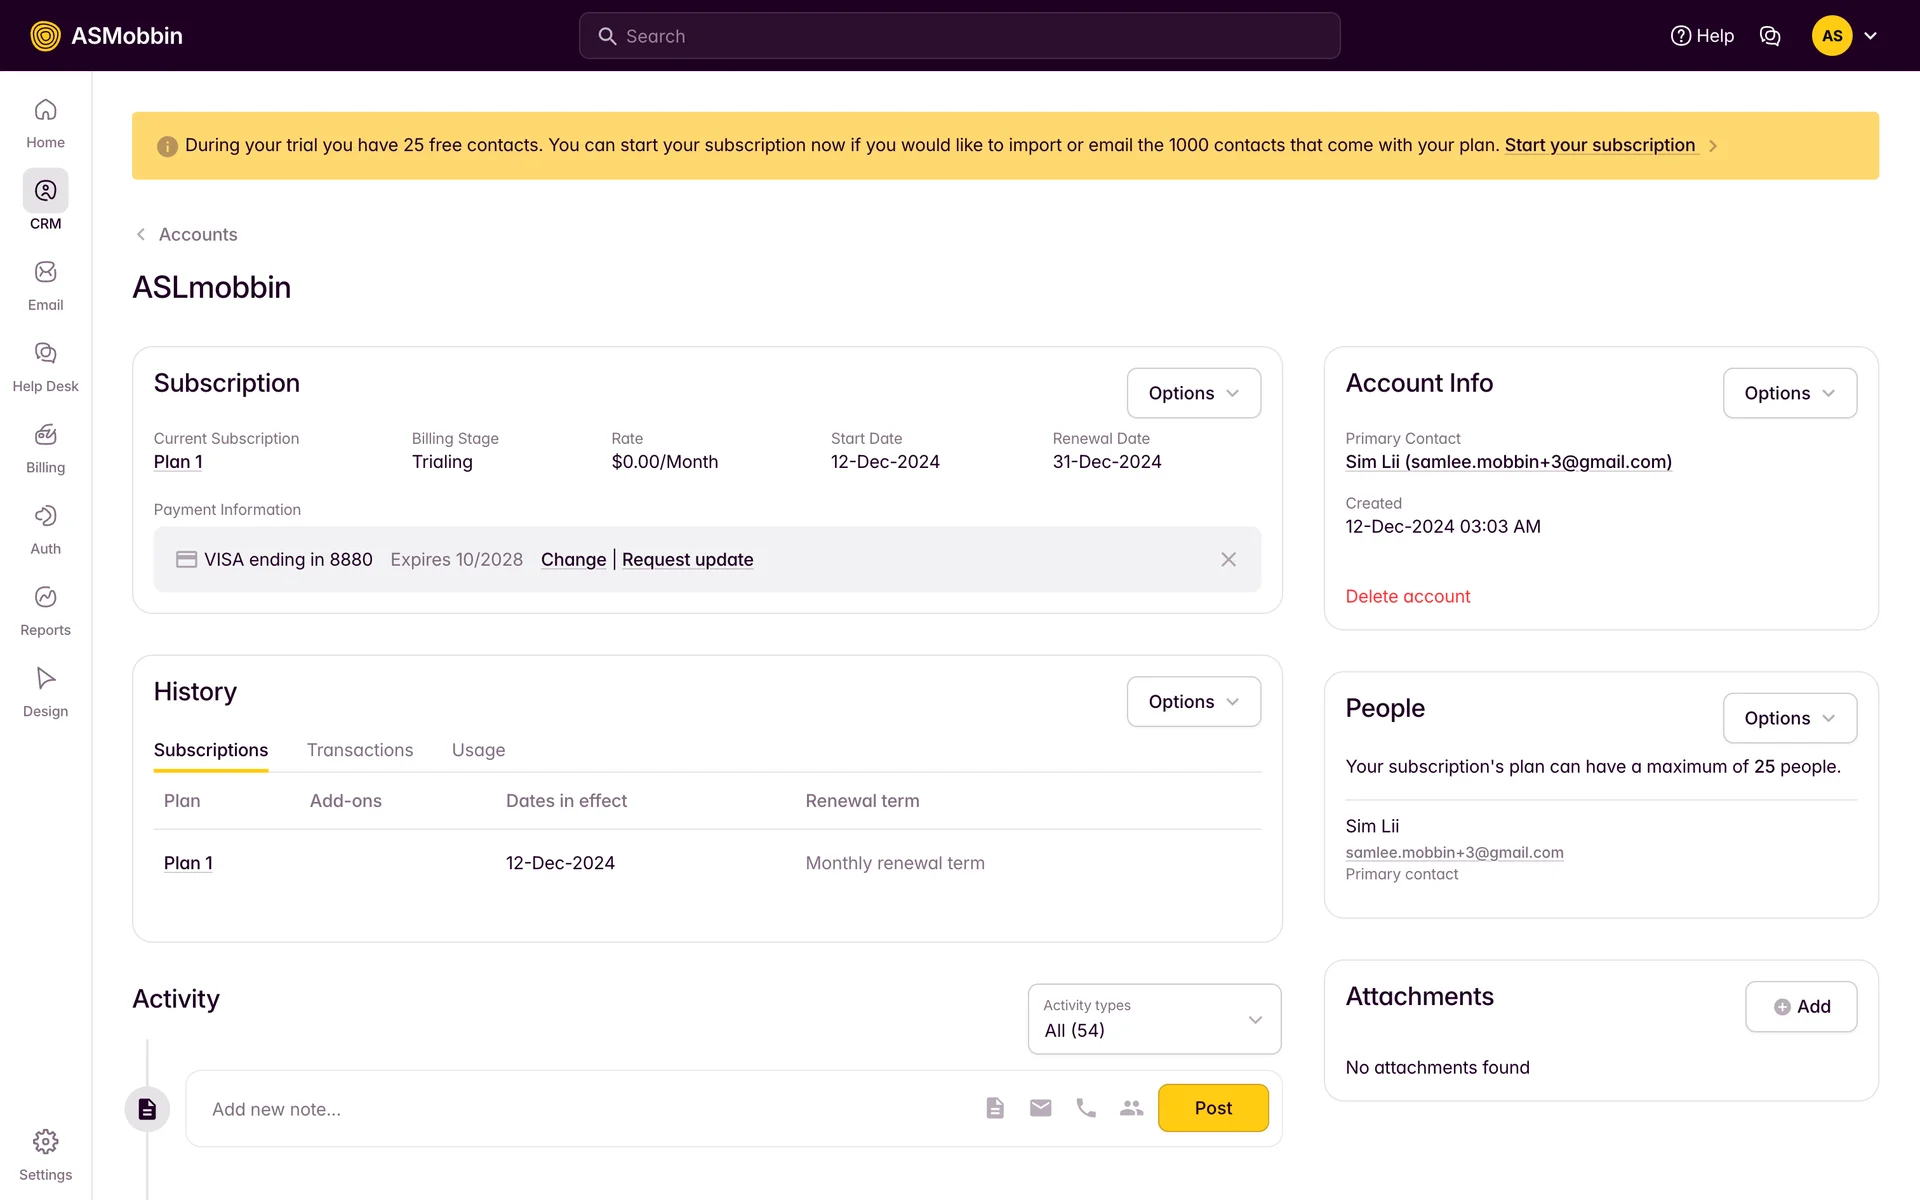Select the meeting people note type icon

(x=1131, y=1108)
